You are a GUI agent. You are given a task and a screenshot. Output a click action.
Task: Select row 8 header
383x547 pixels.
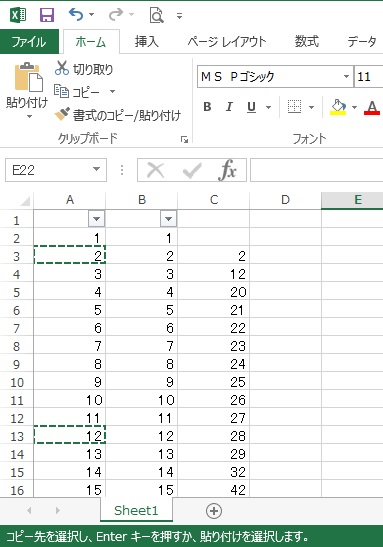16,346
